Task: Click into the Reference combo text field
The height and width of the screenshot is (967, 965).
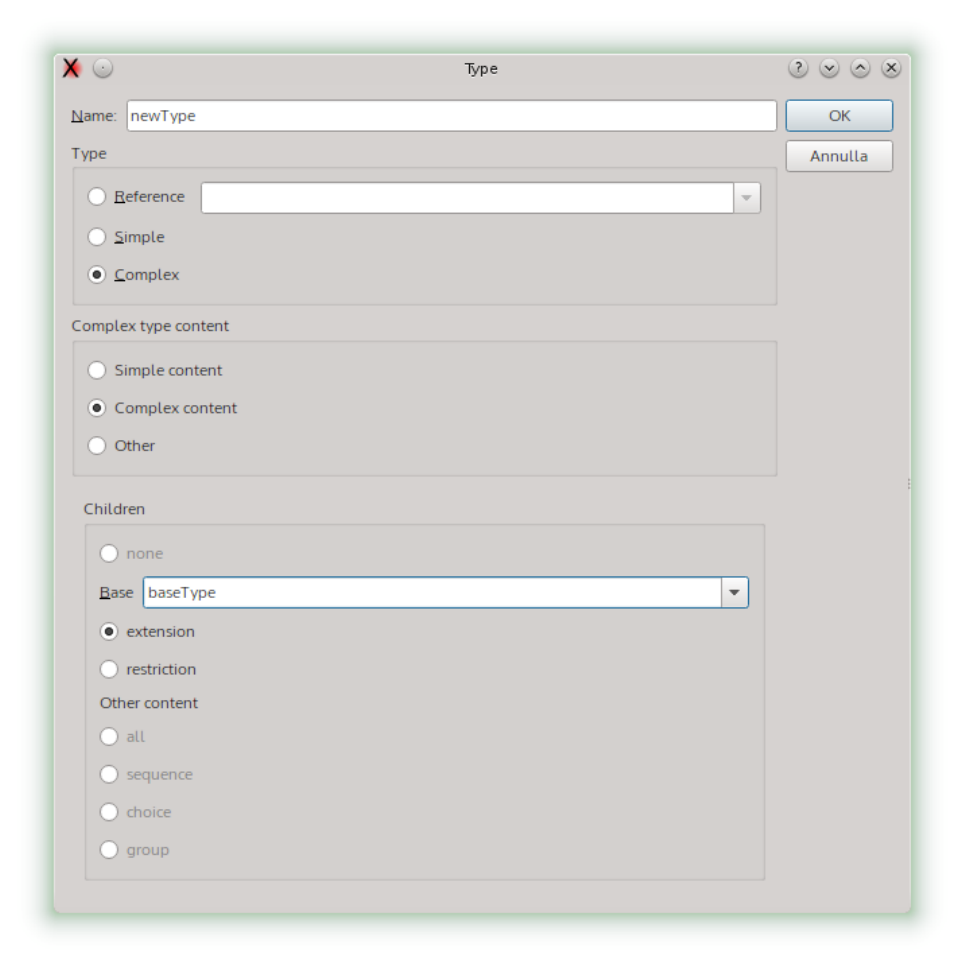Action: [467, 198]
